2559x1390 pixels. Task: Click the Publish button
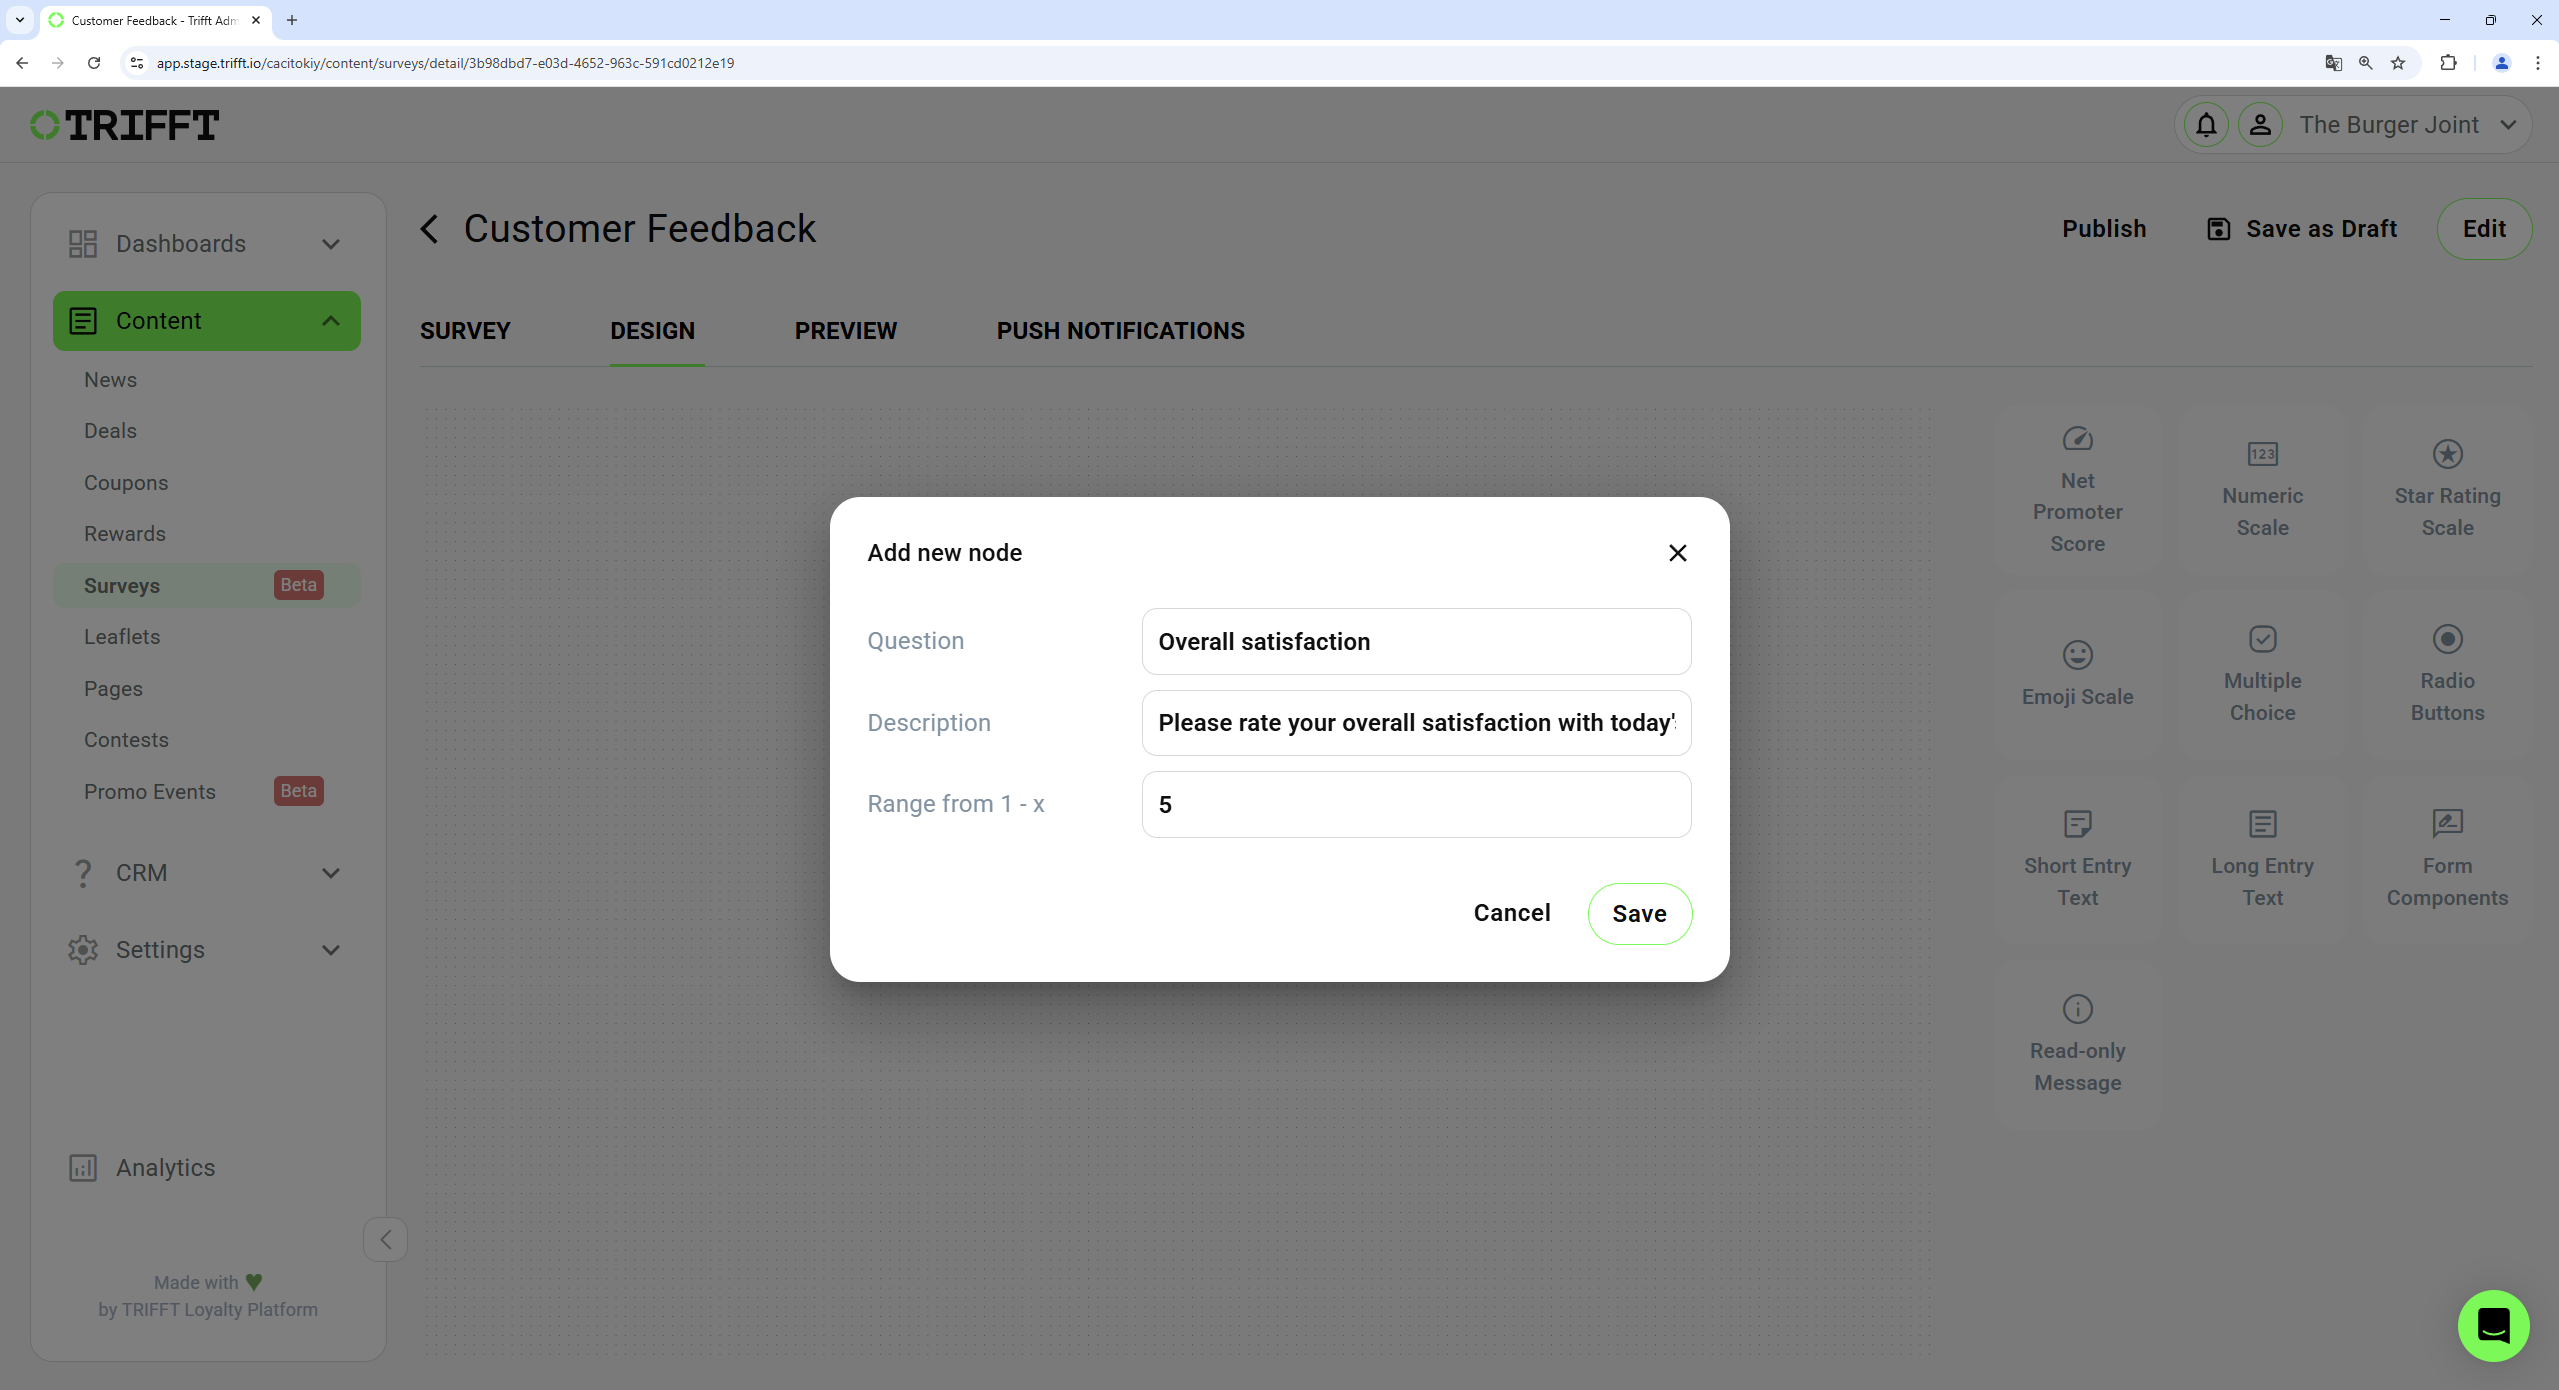2104,228
